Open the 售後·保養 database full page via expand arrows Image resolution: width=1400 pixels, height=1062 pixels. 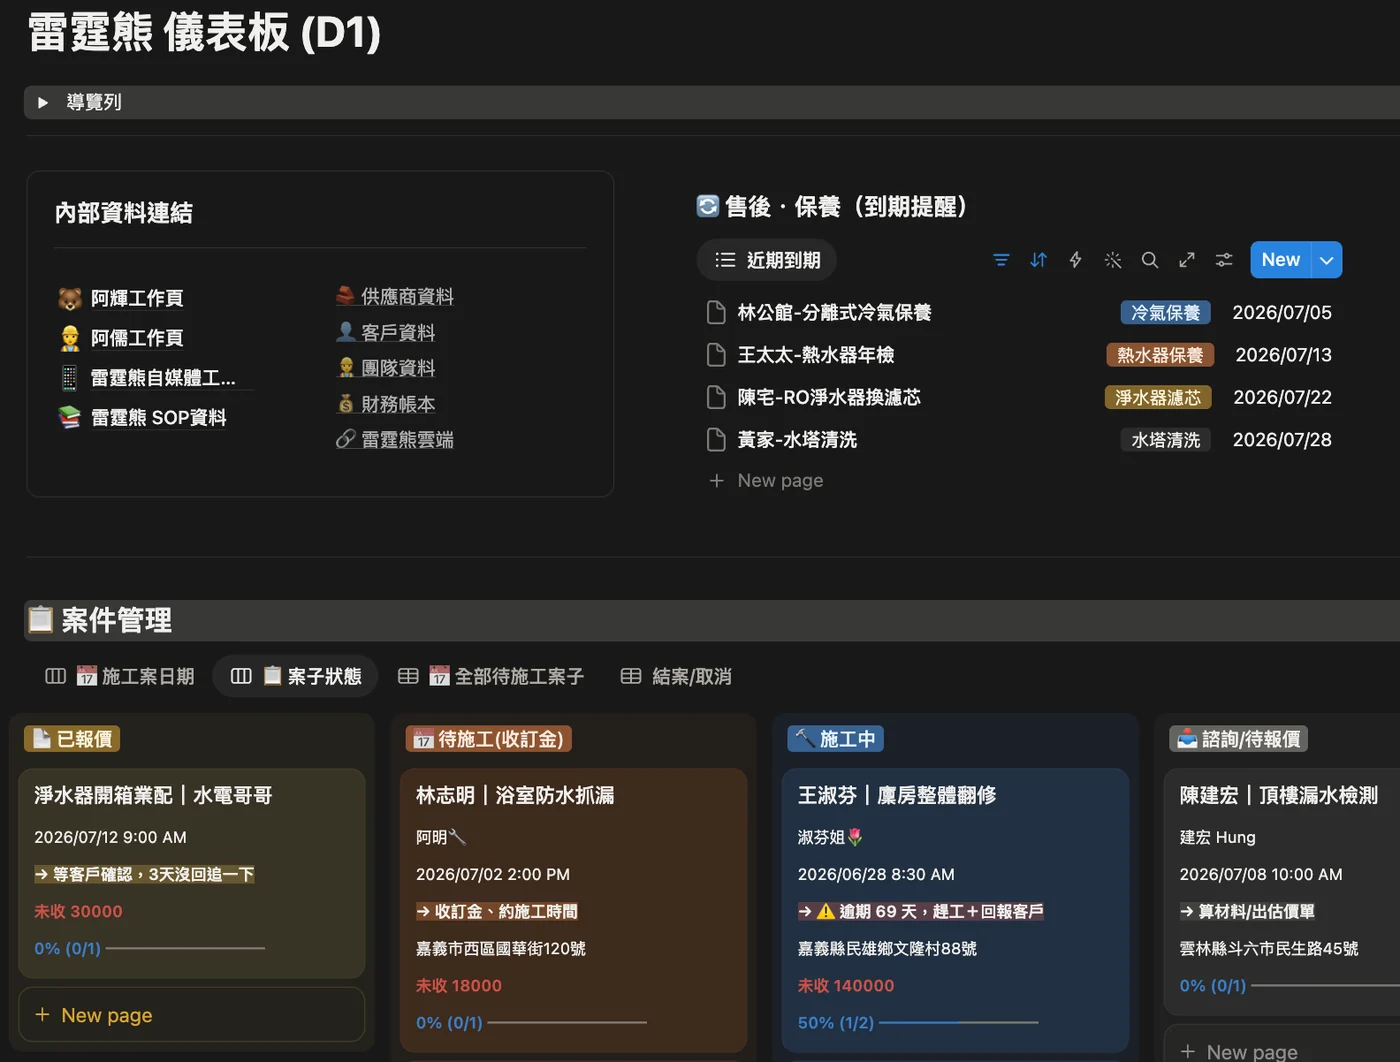tap(1187, 260)
